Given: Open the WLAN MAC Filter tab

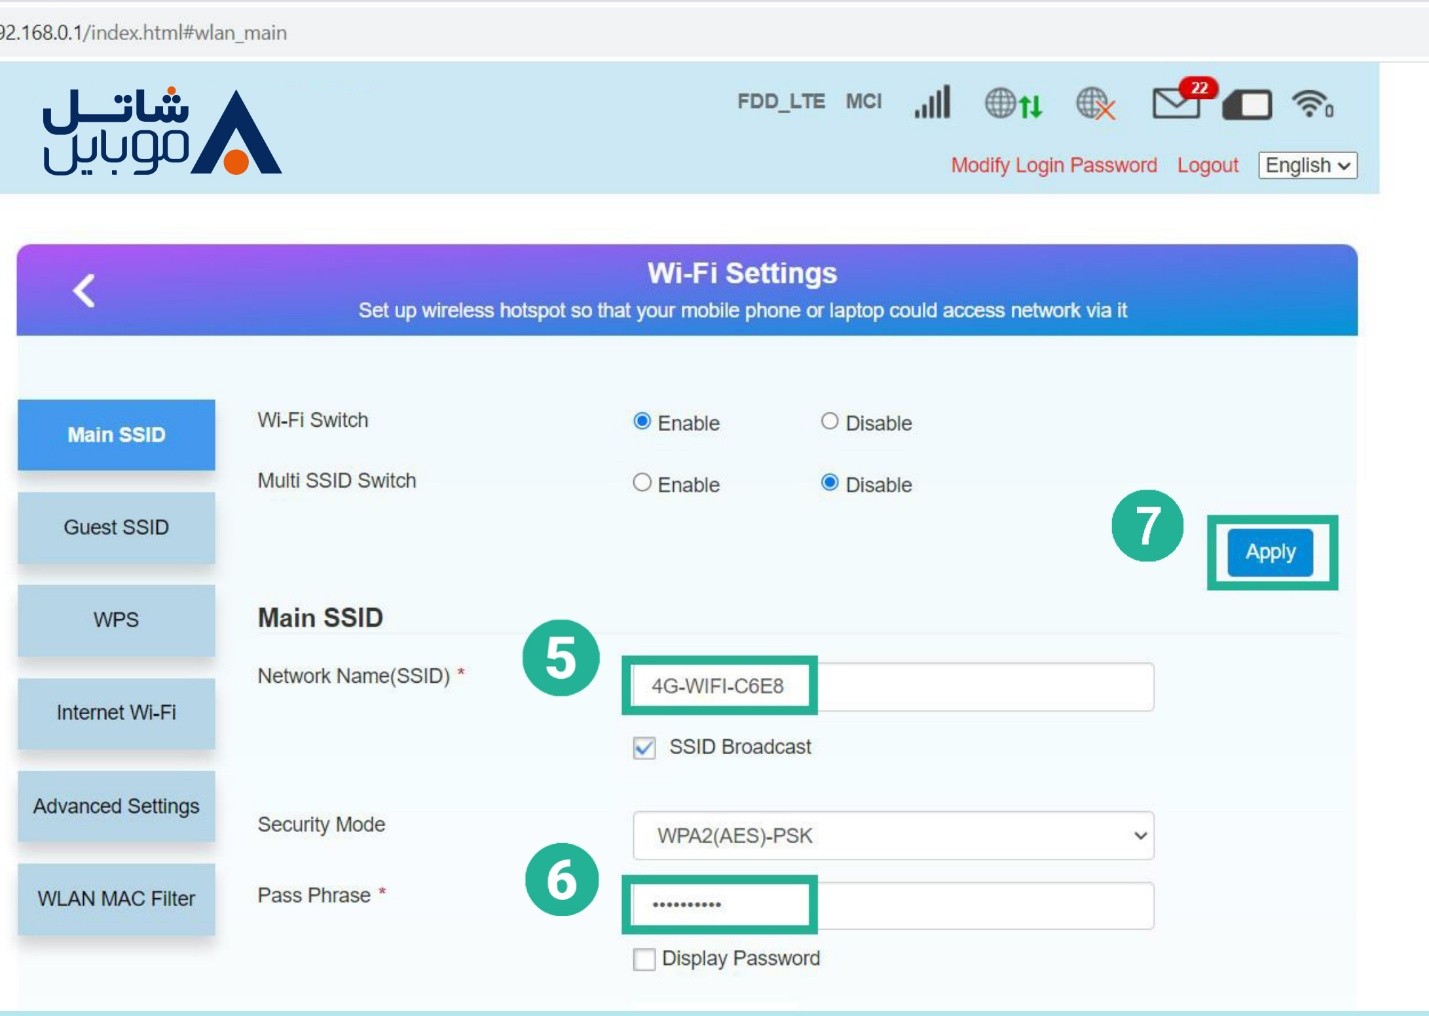Looking at the screenshot, I should coord(116,899).
